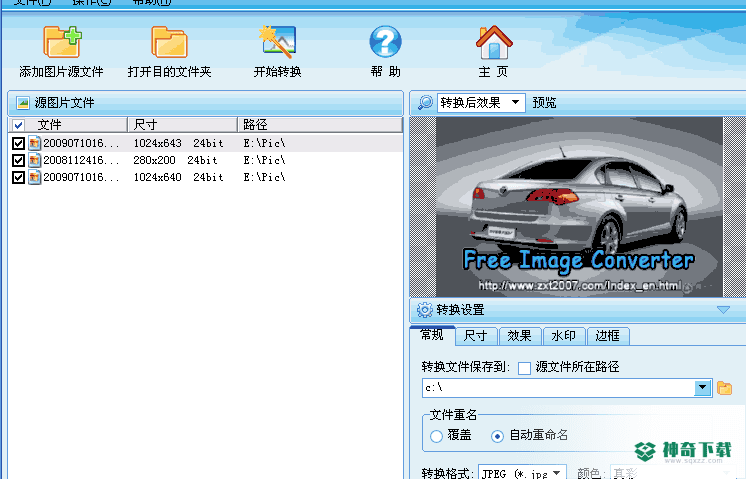The height and width of the screenshot is (479, 746).
Task: Browse for save folder with folder icon
Action: coord(724,388)
